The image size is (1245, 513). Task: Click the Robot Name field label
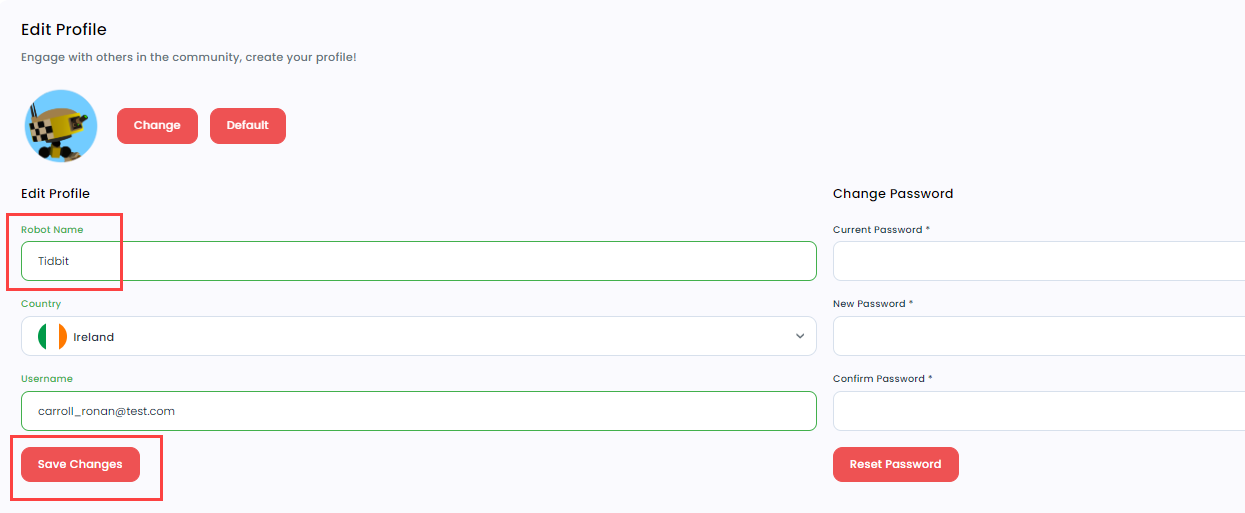click(x=52, y=230)
